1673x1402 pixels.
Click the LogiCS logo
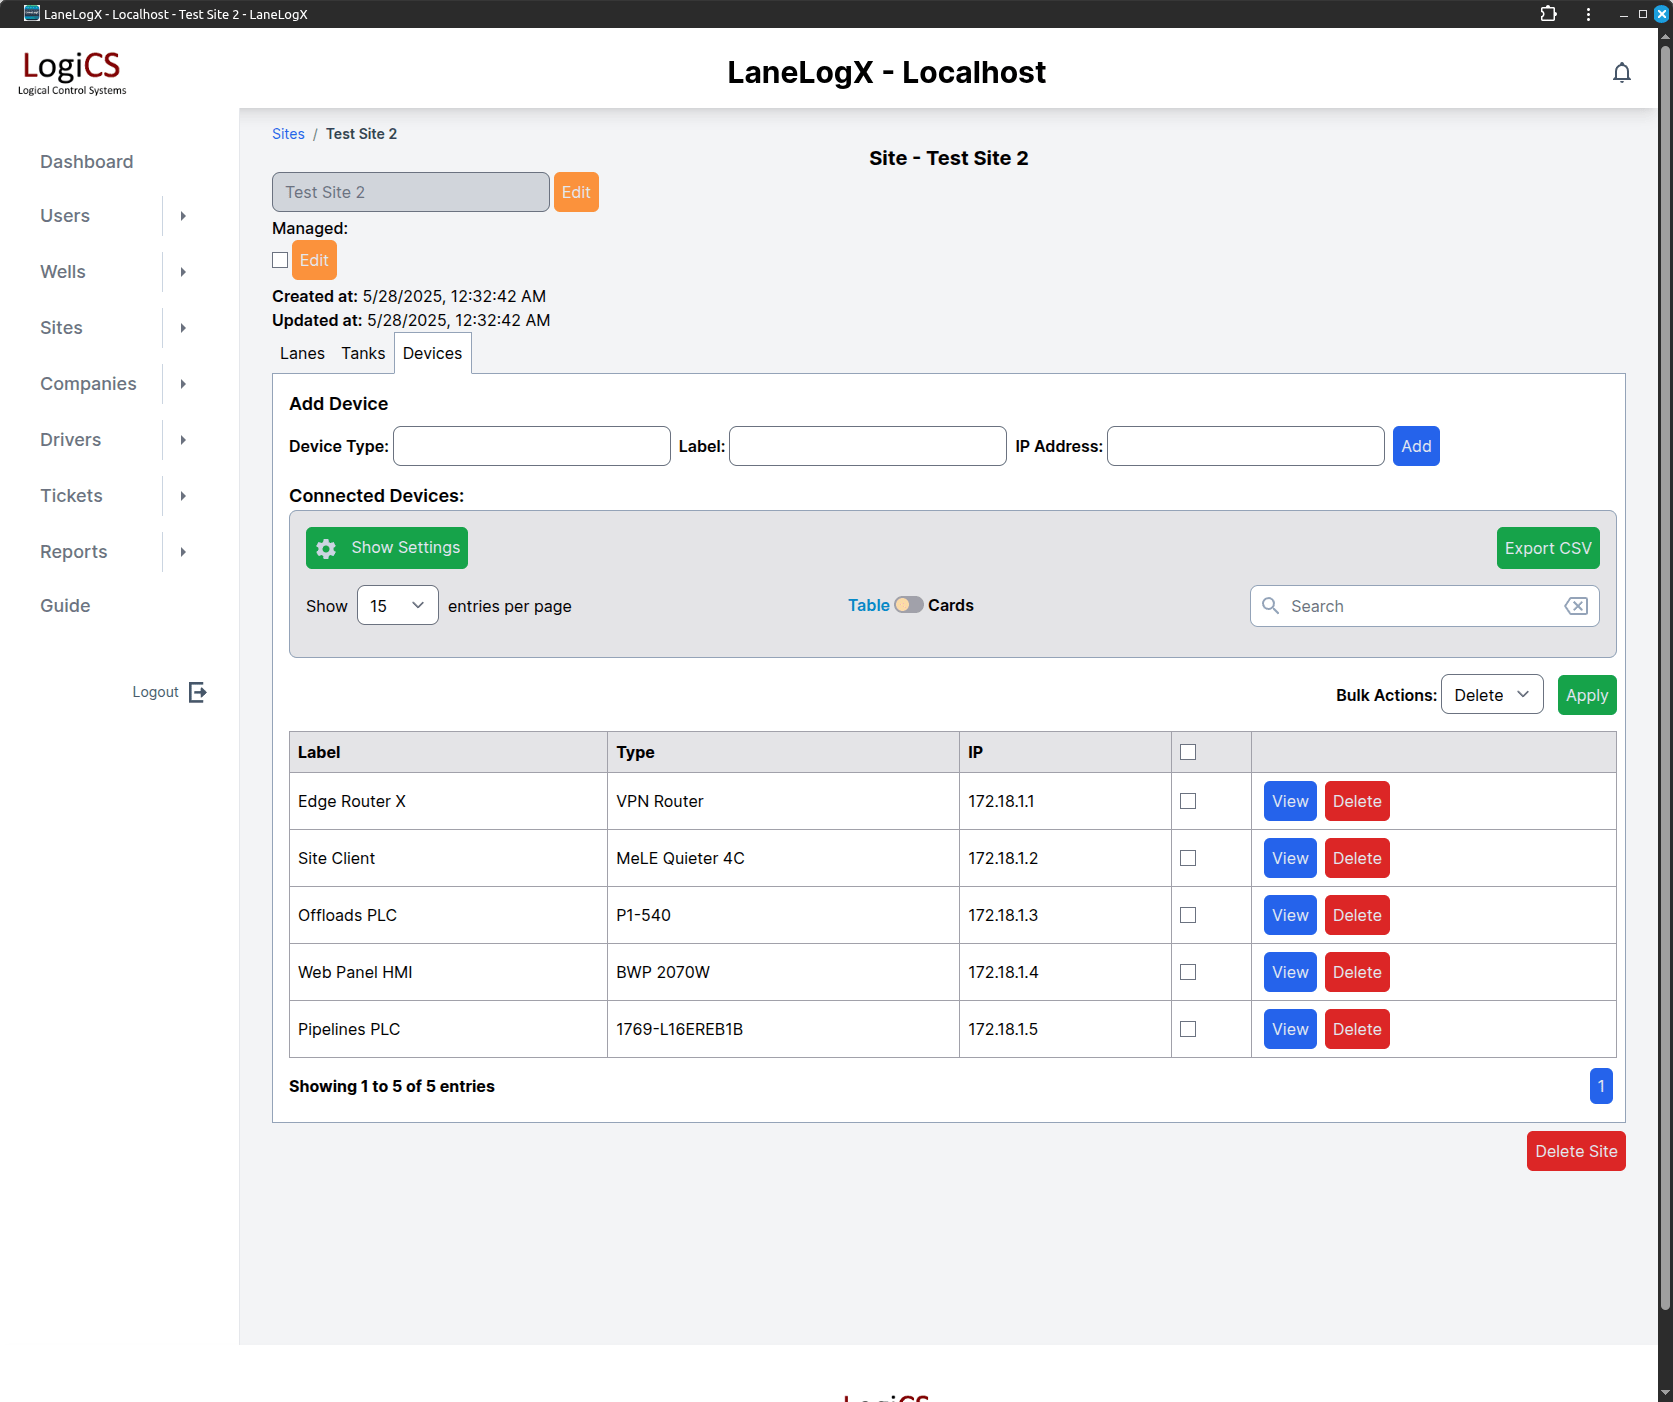click(72, 72)
